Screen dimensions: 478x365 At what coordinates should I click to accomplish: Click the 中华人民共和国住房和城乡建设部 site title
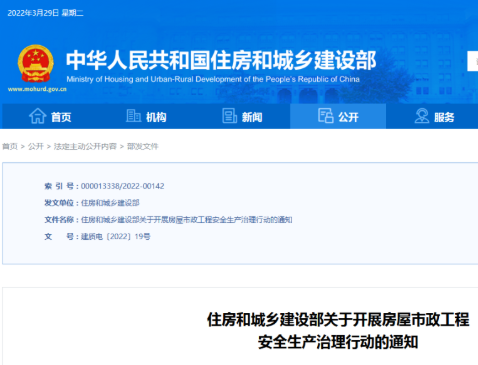221,61
